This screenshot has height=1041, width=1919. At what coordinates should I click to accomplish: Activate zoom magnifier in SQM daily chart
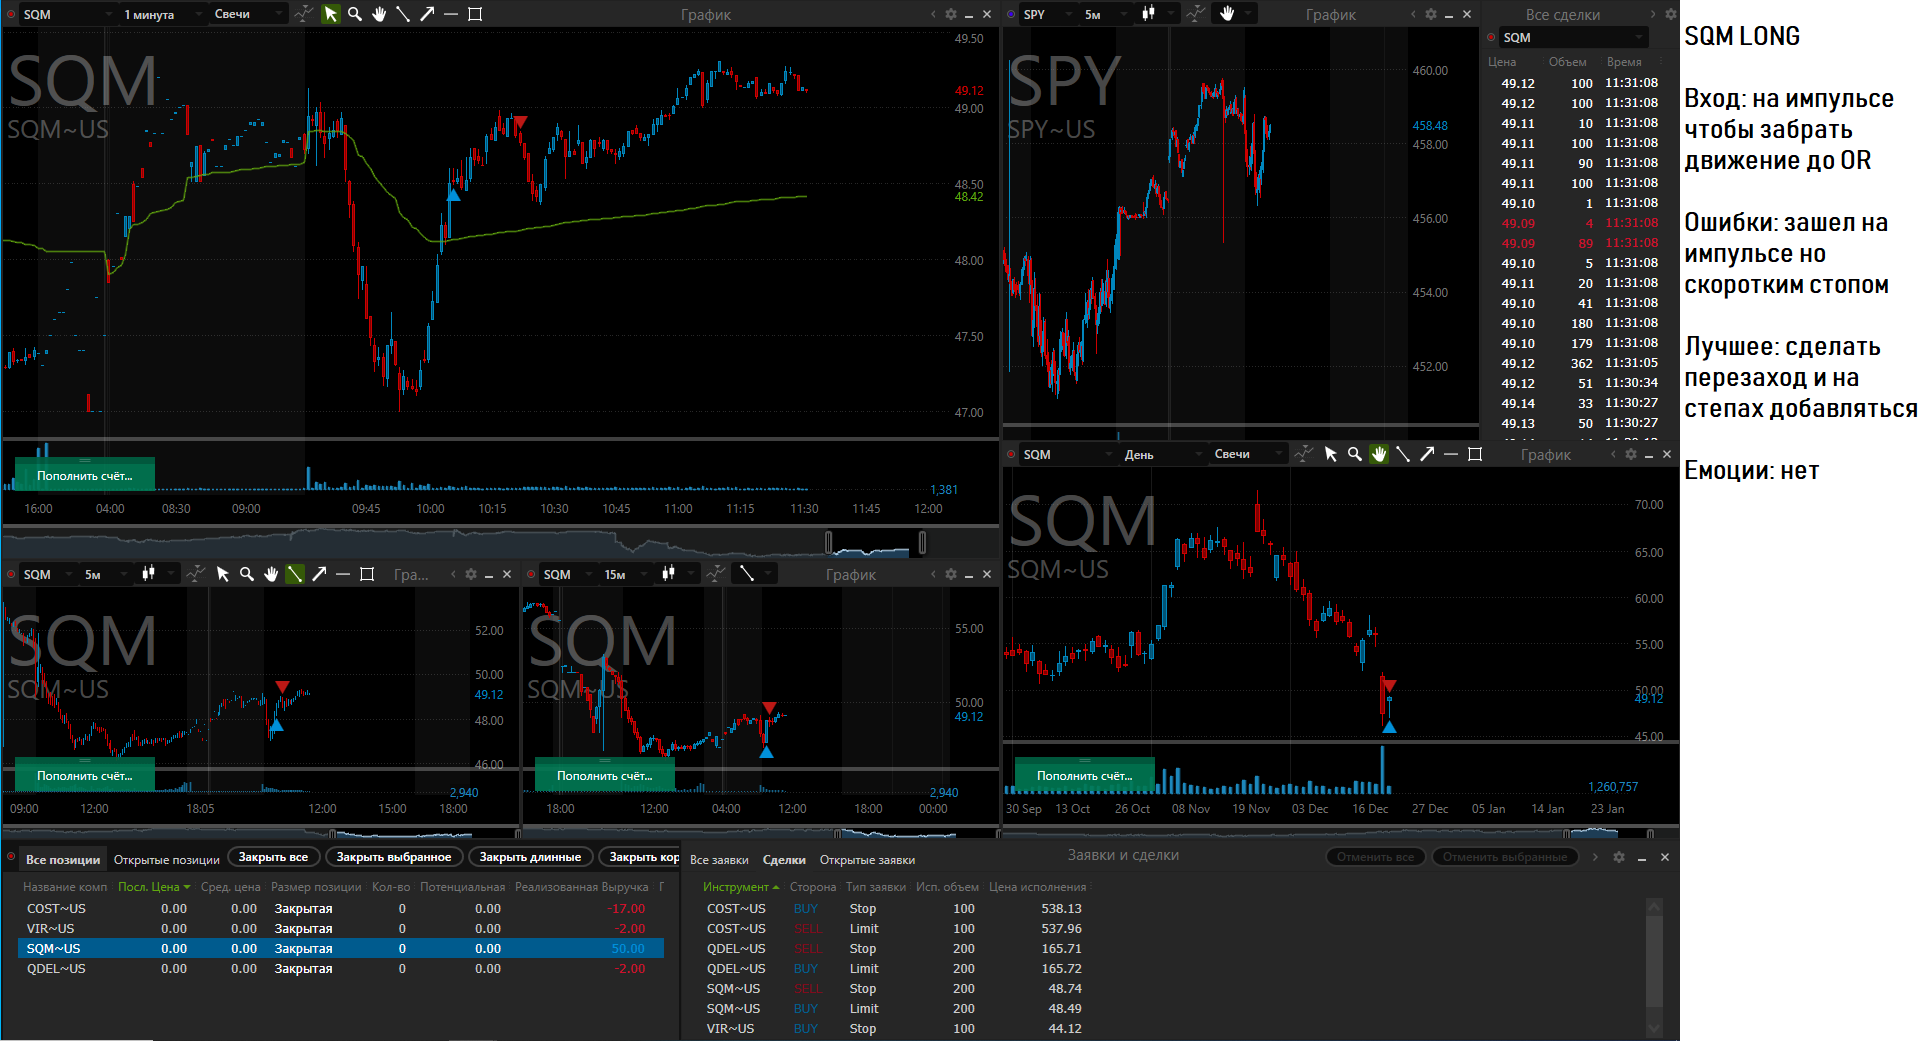coord(1355,454)
